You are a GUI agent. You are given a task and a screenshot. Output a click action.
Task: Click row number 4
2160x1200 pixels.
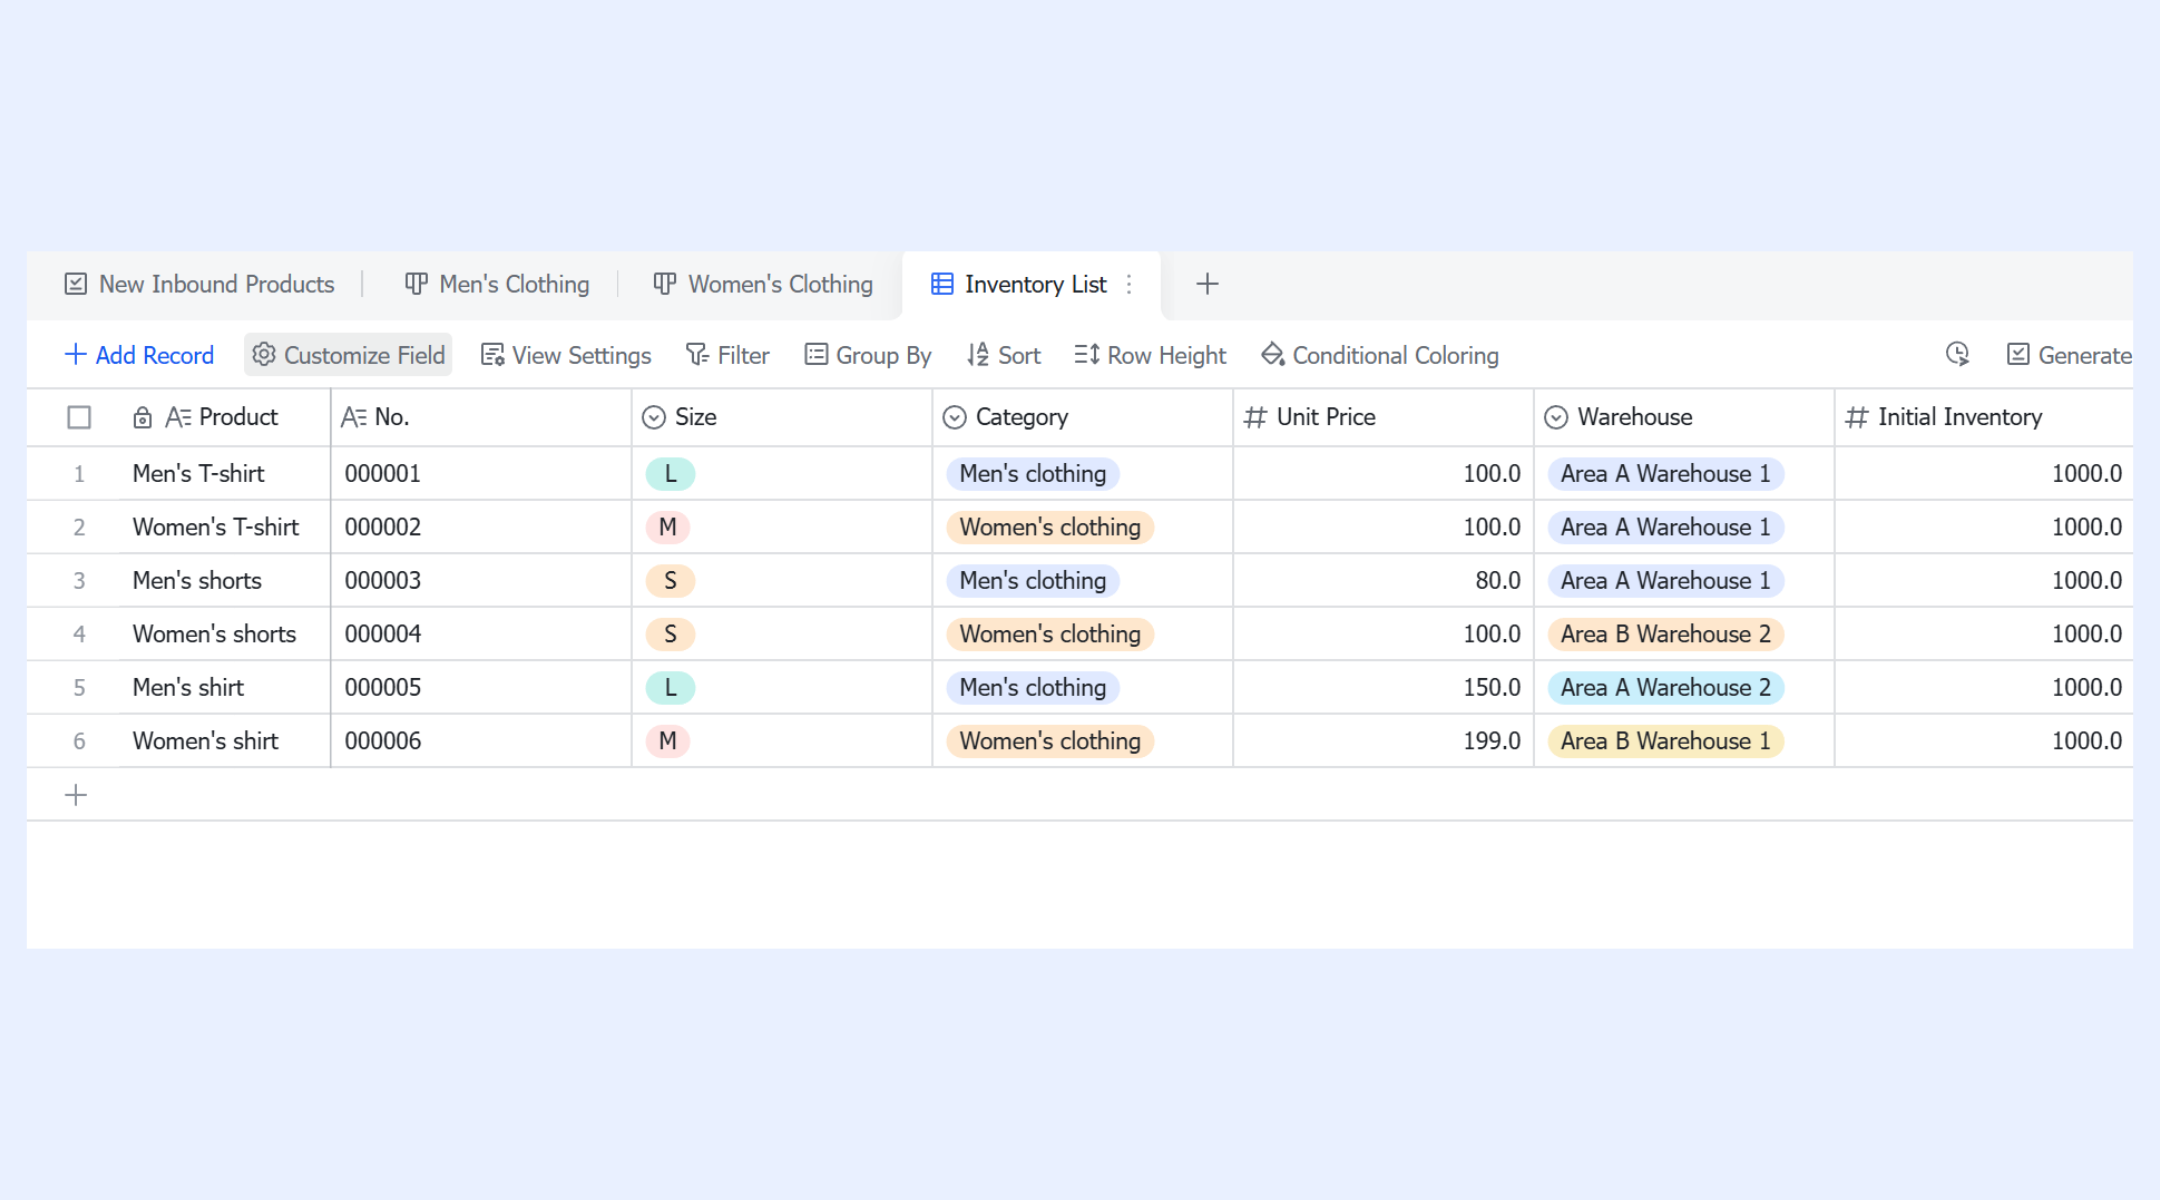[79, 634]
